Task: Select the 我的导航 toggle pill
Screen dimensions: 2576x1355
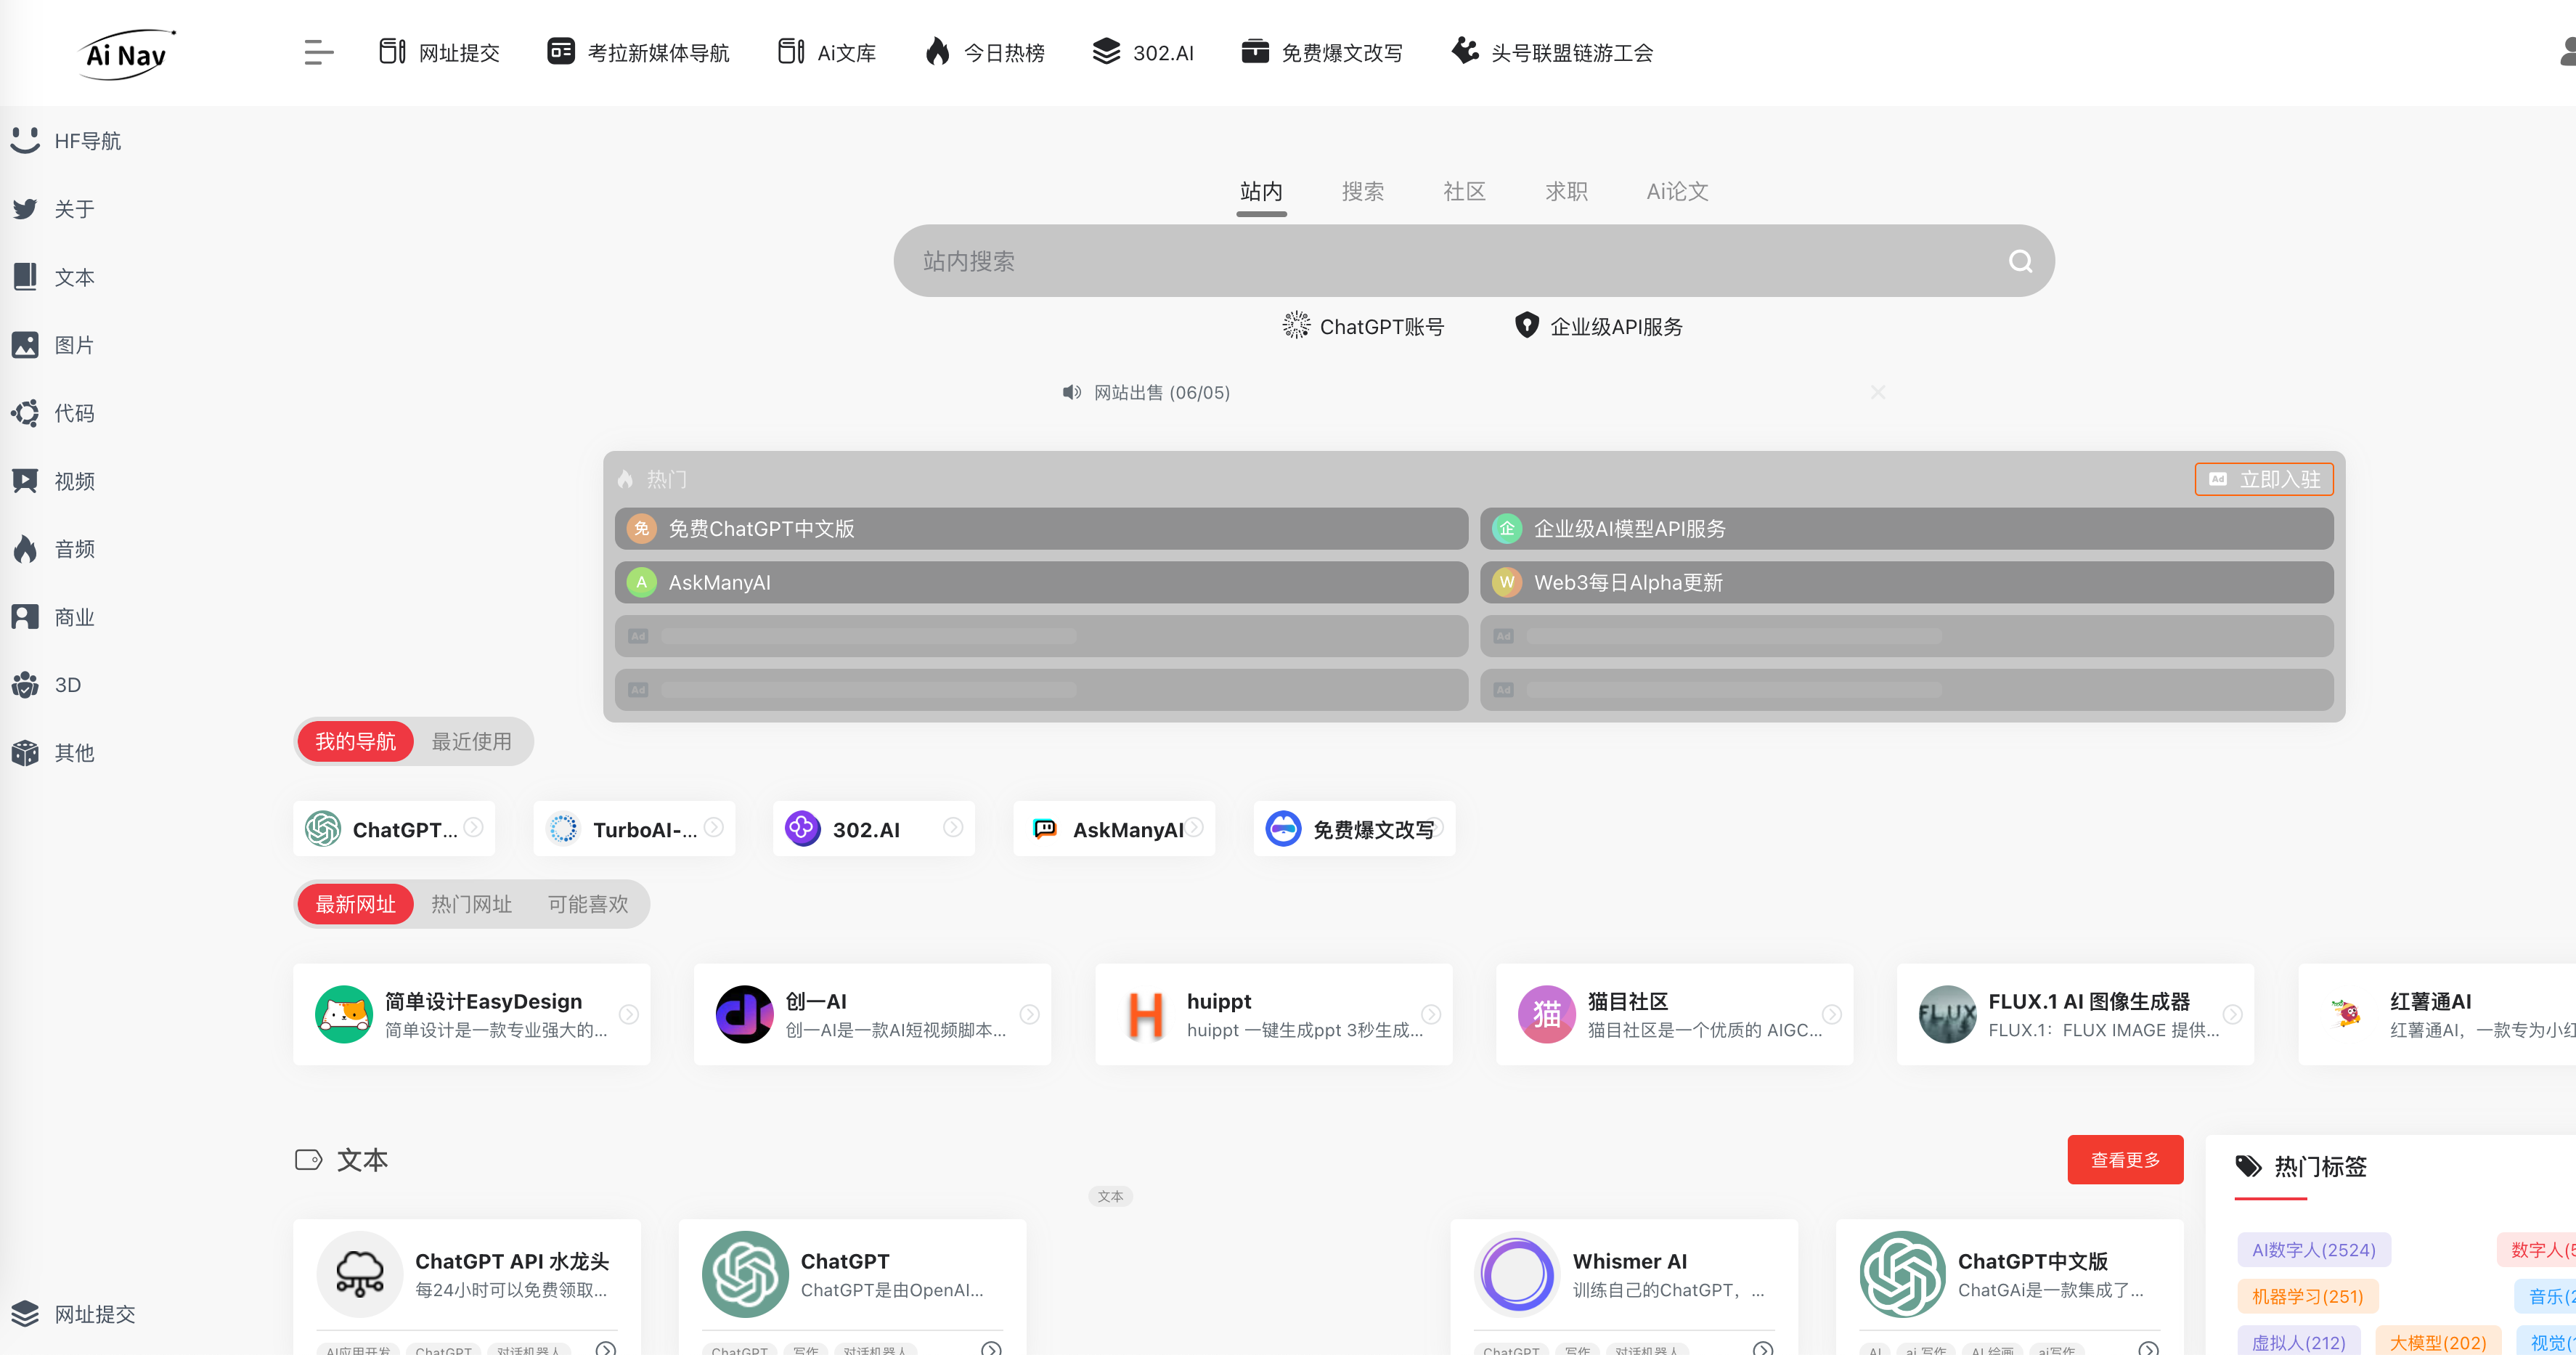Action: click(x=355, y=741)
